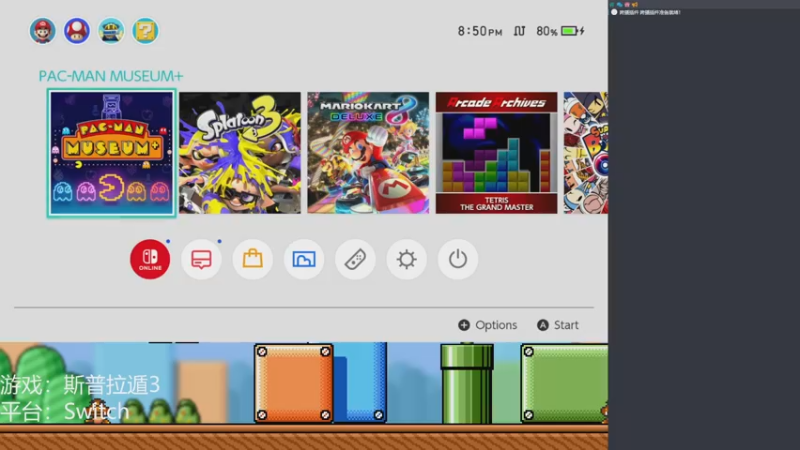Click the PAC-MAN MUSEUM+ title text
800x450 pixels.
pyautogui.click(x=111, y=76)
